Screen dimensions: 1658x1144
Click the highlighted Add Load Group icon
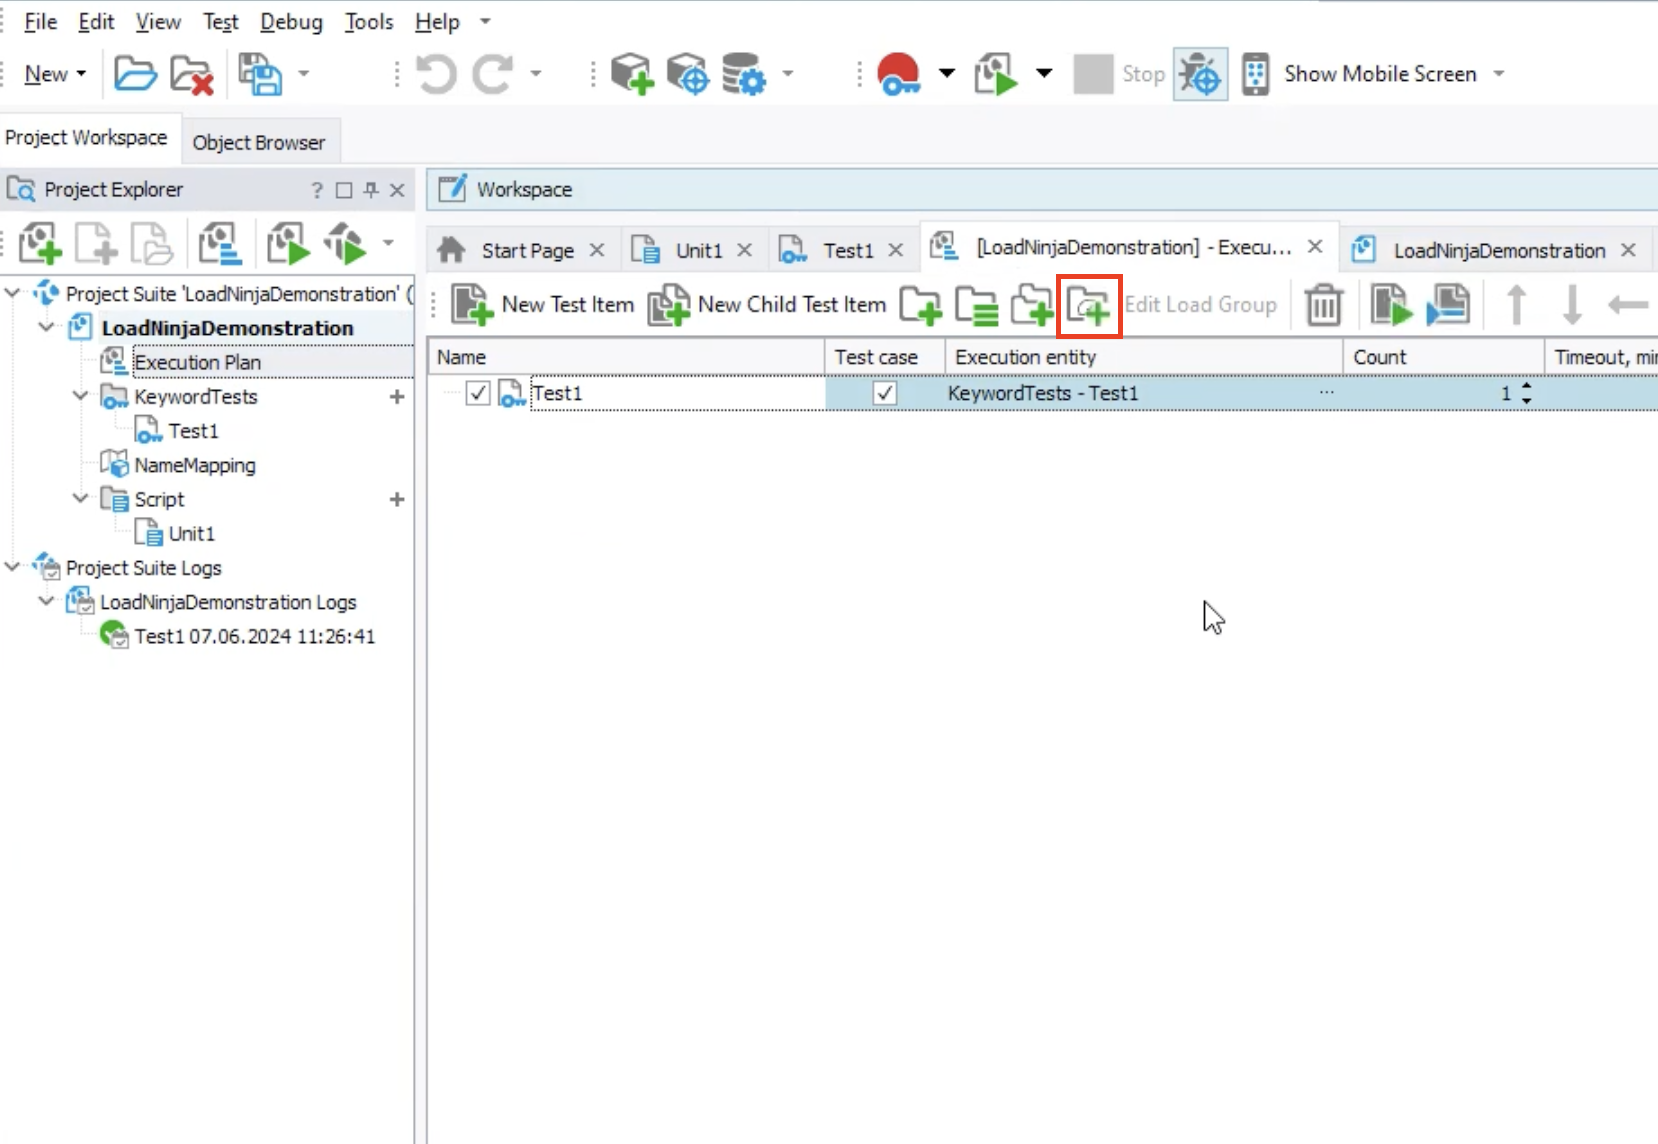point(1088,305)
